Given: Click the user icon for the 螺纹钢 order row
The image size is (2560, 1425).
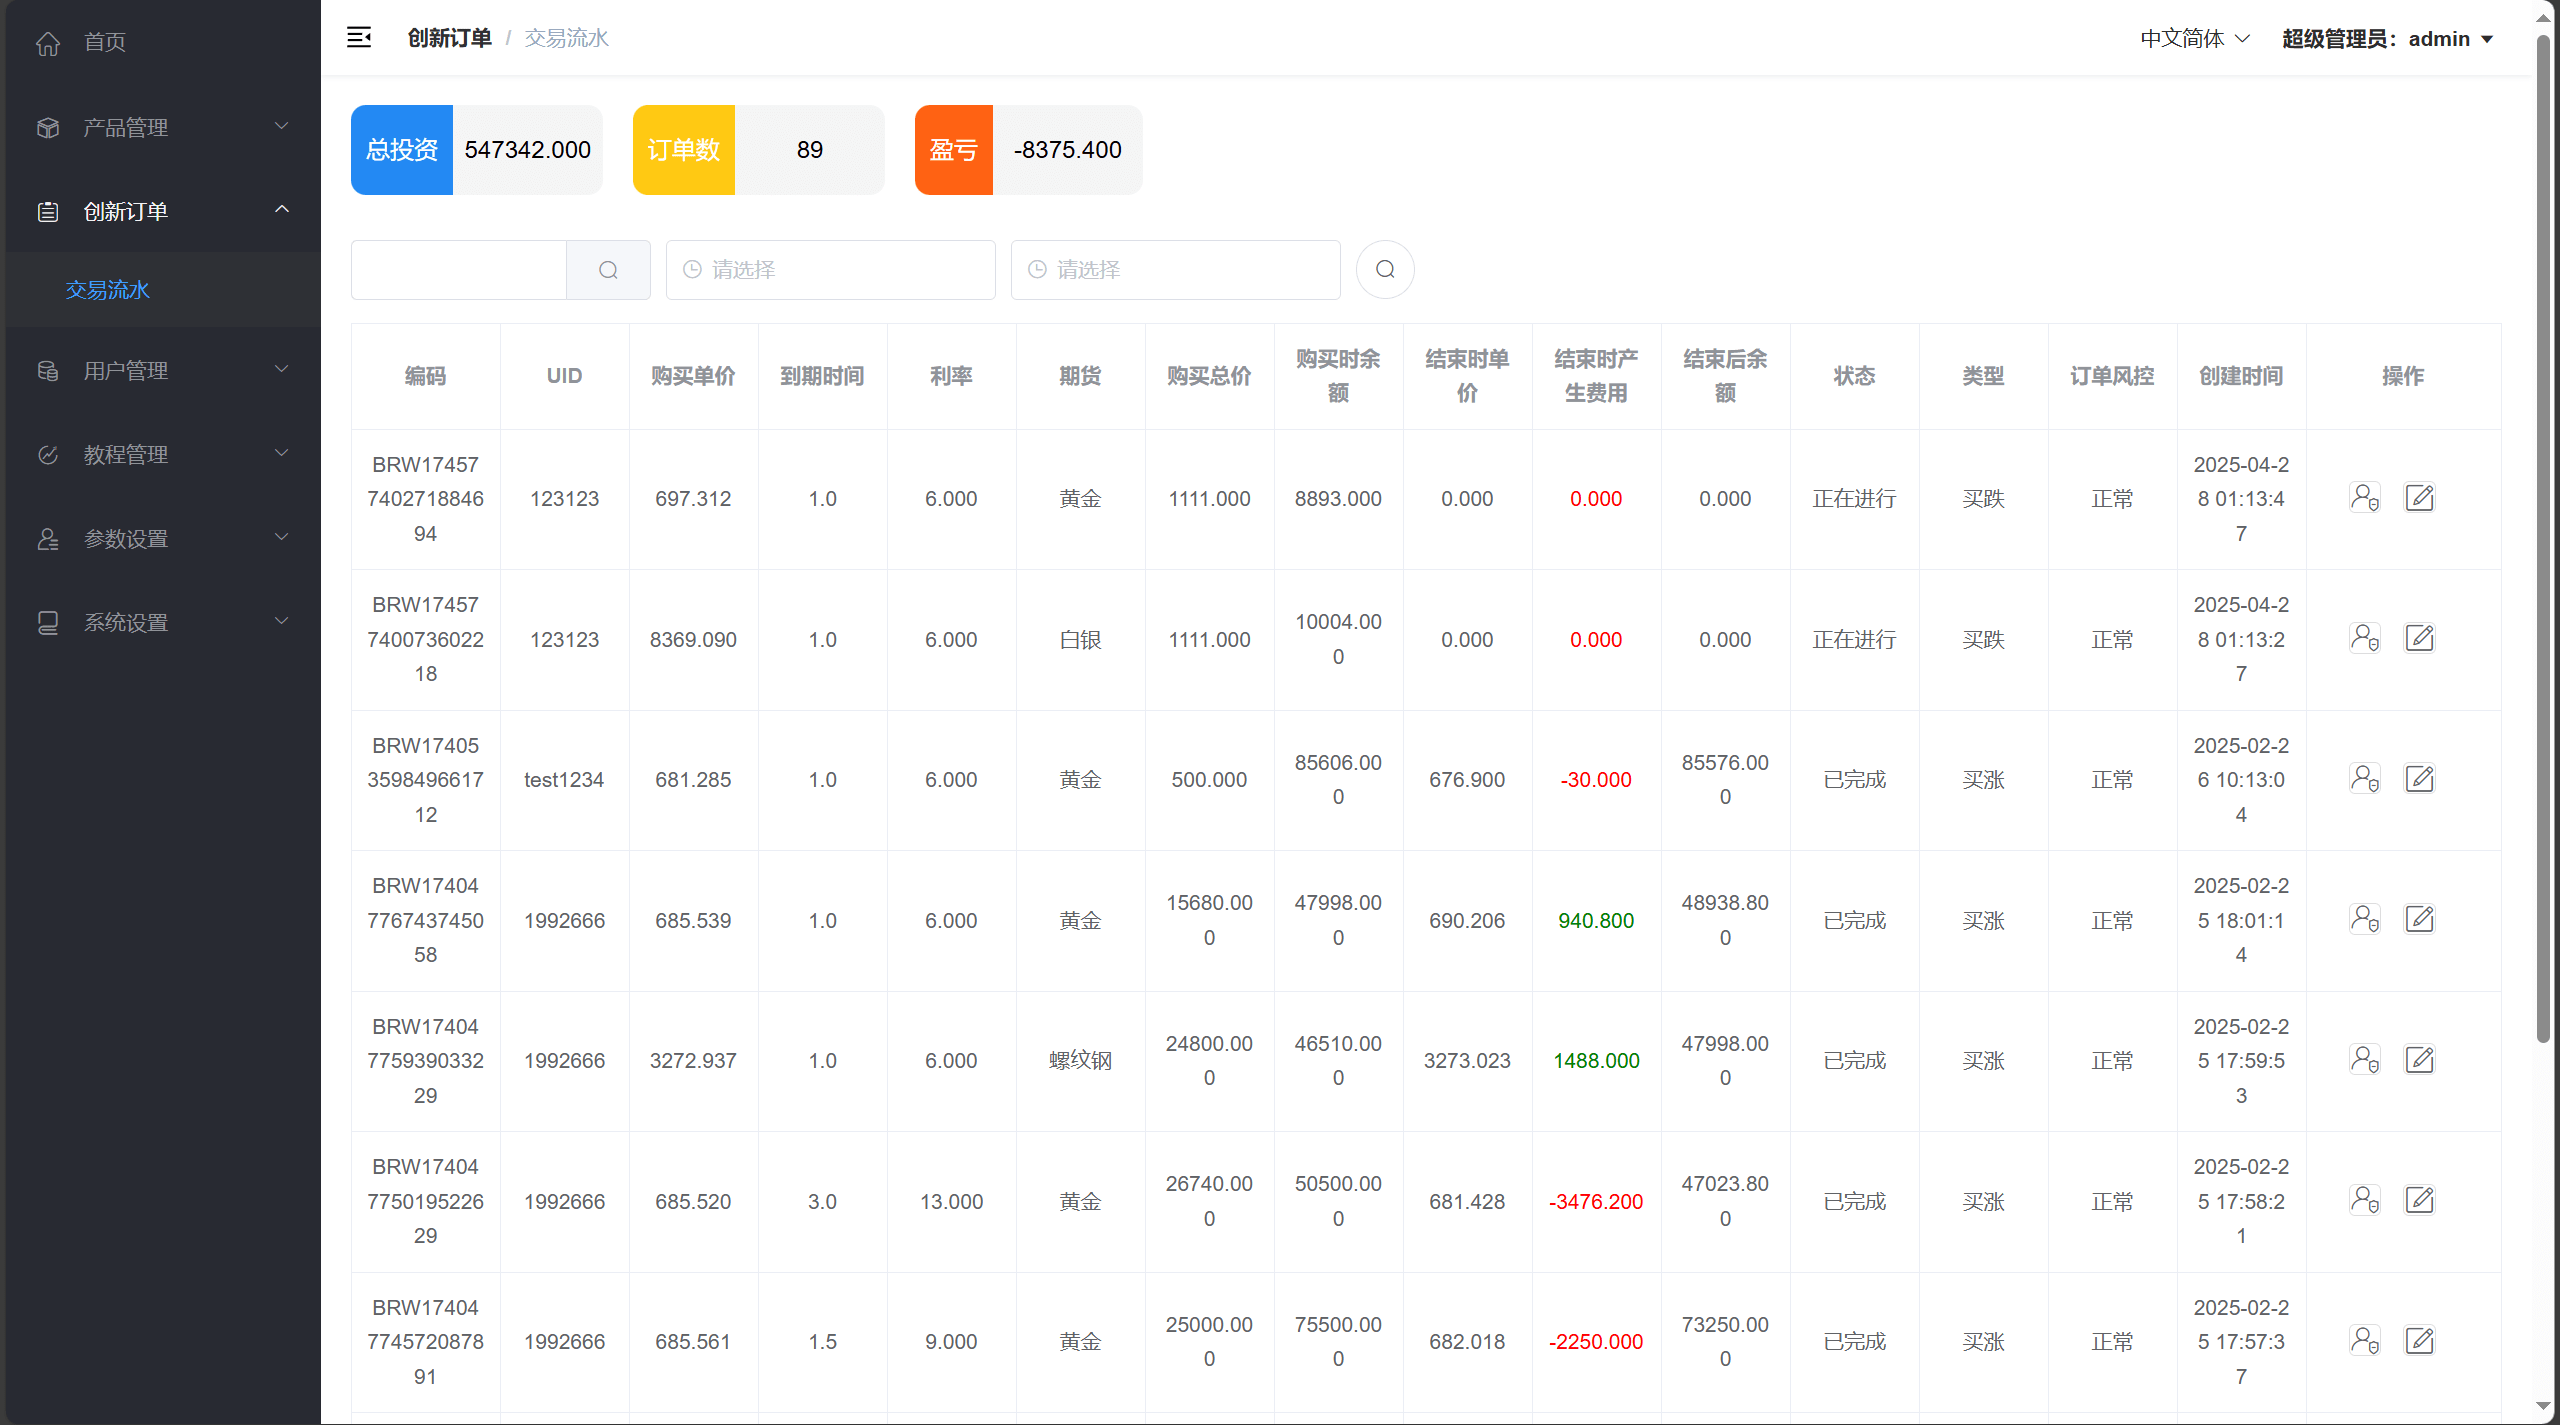Looking at the screenshot, I should click(2364, 1060).
